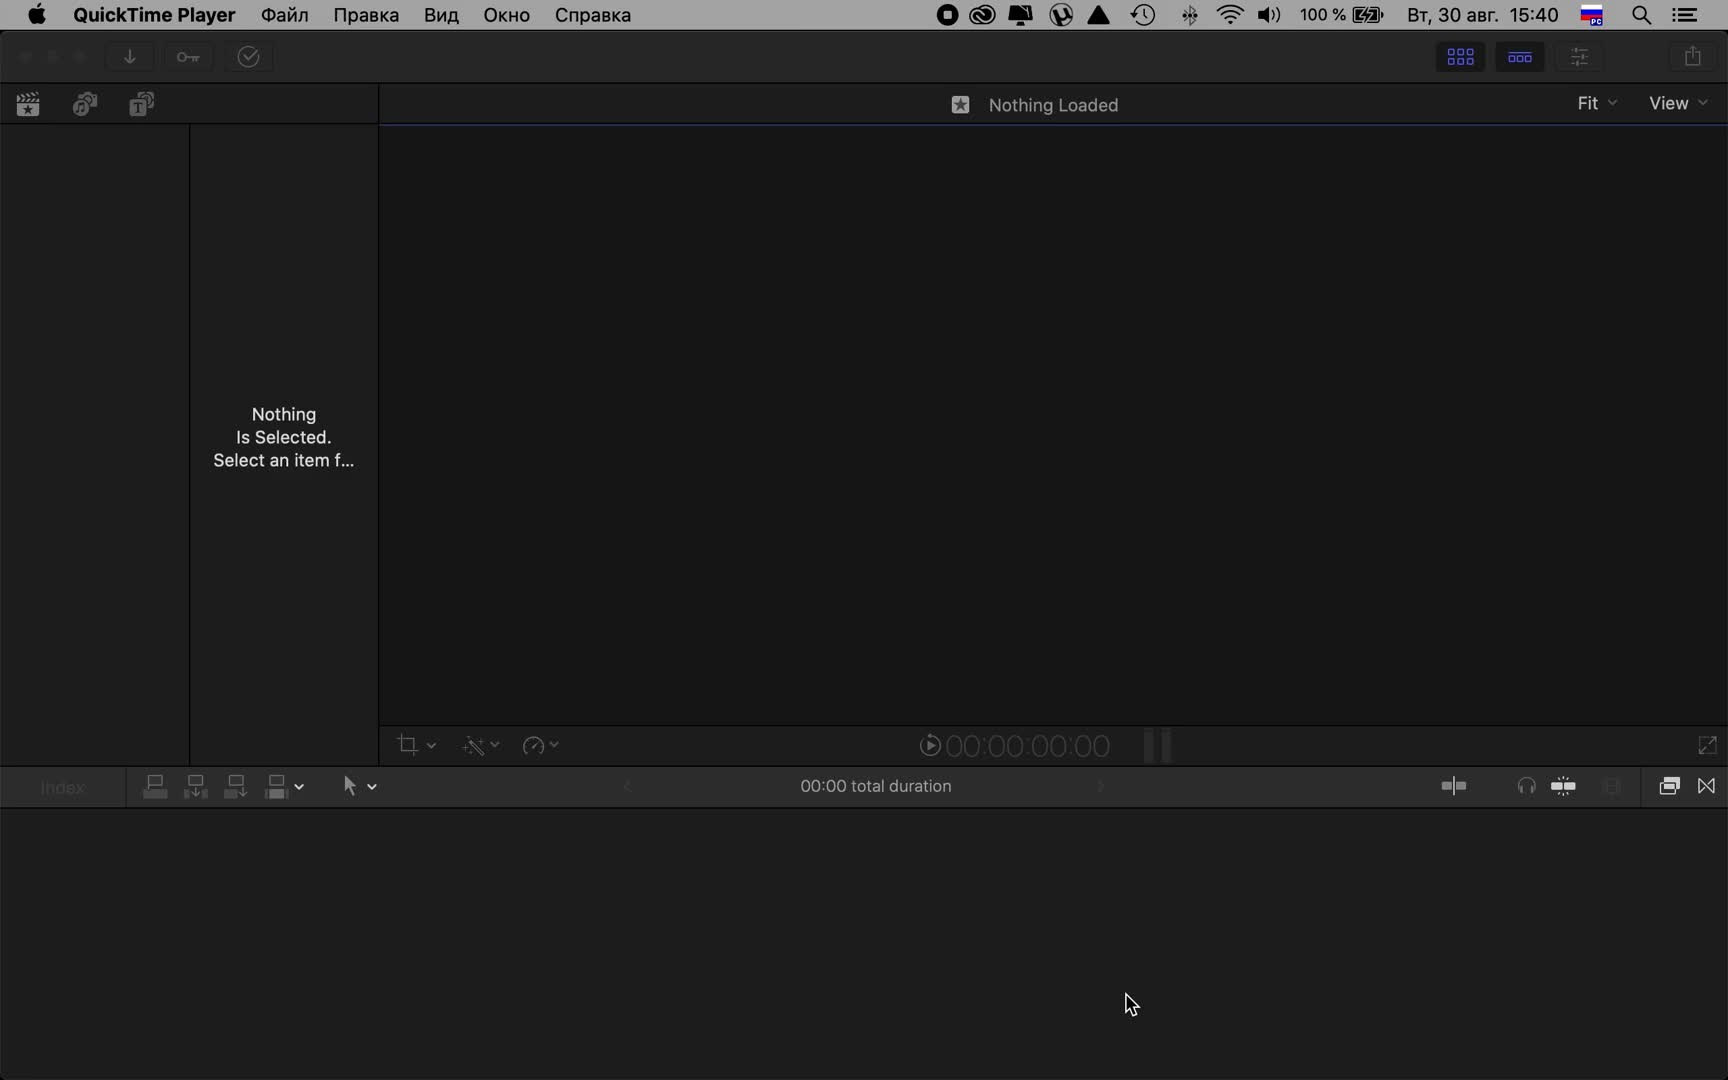Open the Select tool dropdown arrow
Image resolution: width=1728 pixels, height=1080 pixels.
(372, 787)
